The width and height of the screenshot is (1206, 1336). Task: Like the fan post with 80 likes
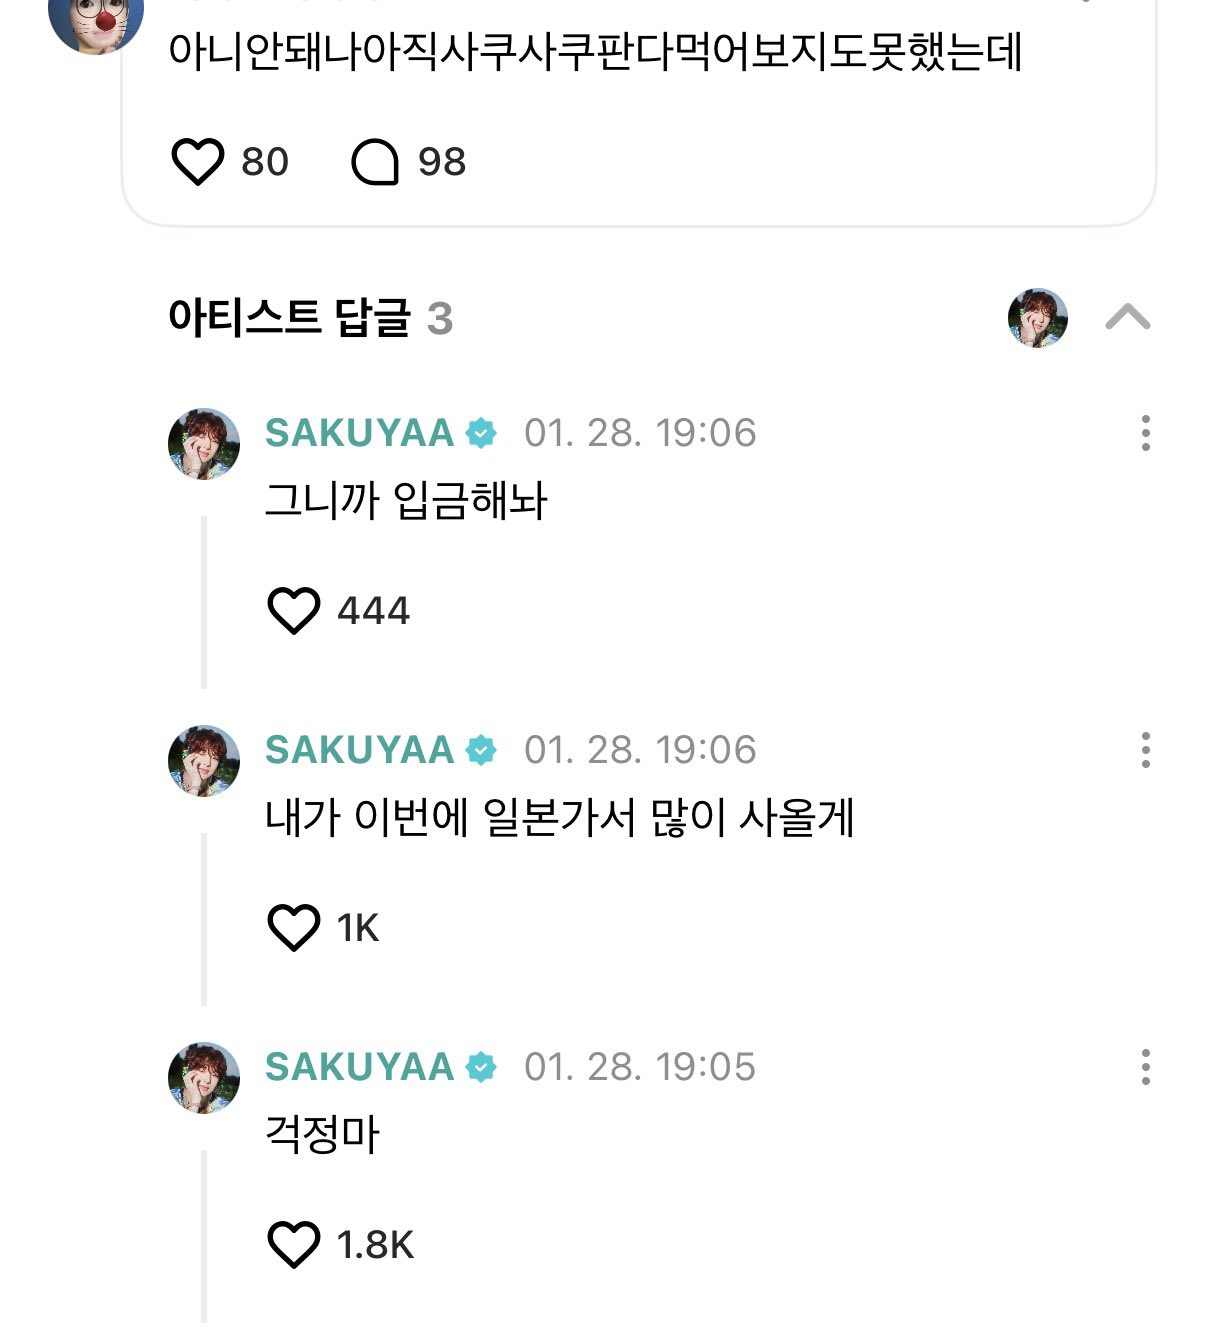click(198, 162)
